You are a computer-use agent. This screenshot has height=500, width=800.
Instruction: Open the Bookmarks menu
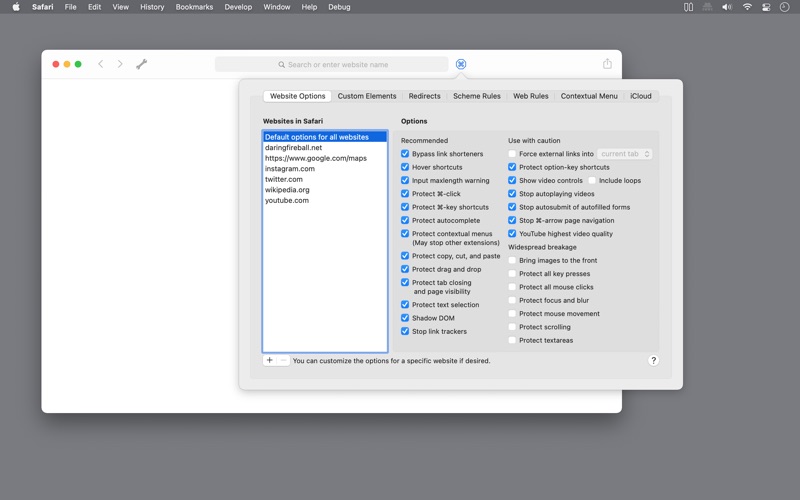[194, 7]
